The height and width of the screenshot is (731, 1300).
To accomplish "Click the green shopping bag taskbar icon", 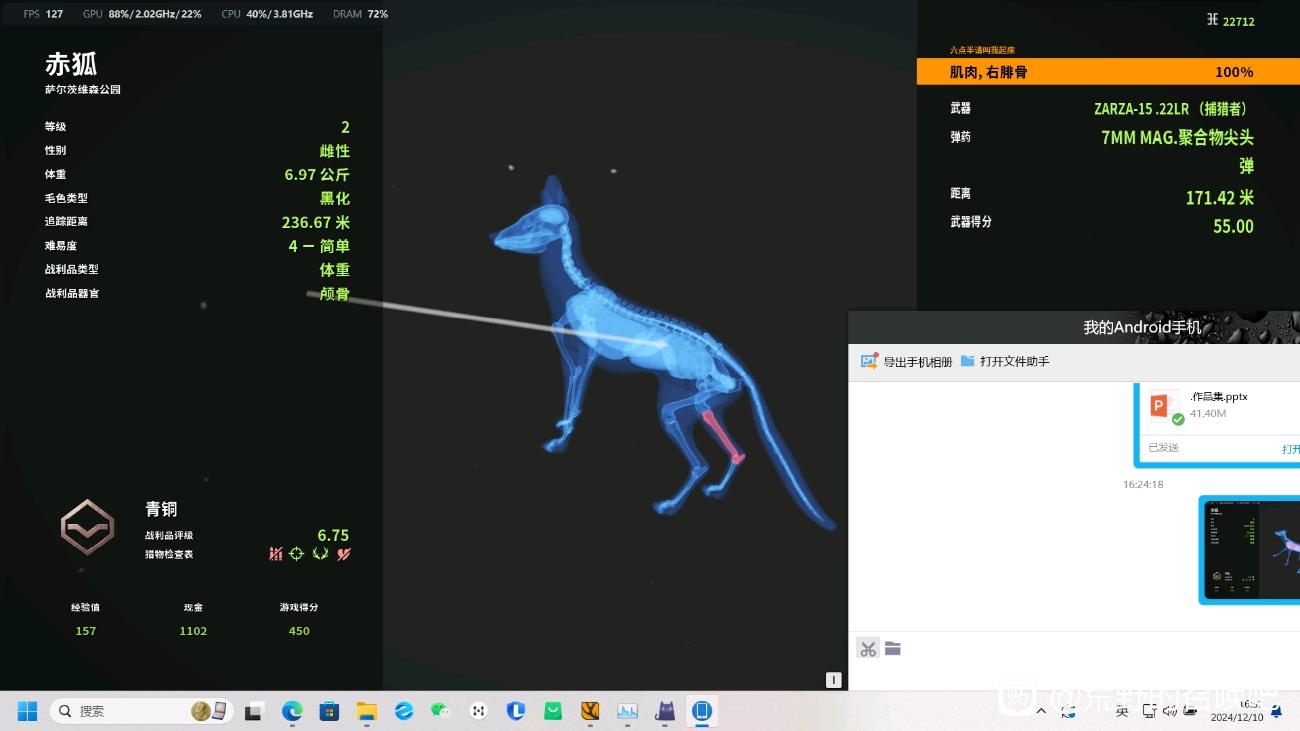I will pyautogui.click(x=553, y=711).
